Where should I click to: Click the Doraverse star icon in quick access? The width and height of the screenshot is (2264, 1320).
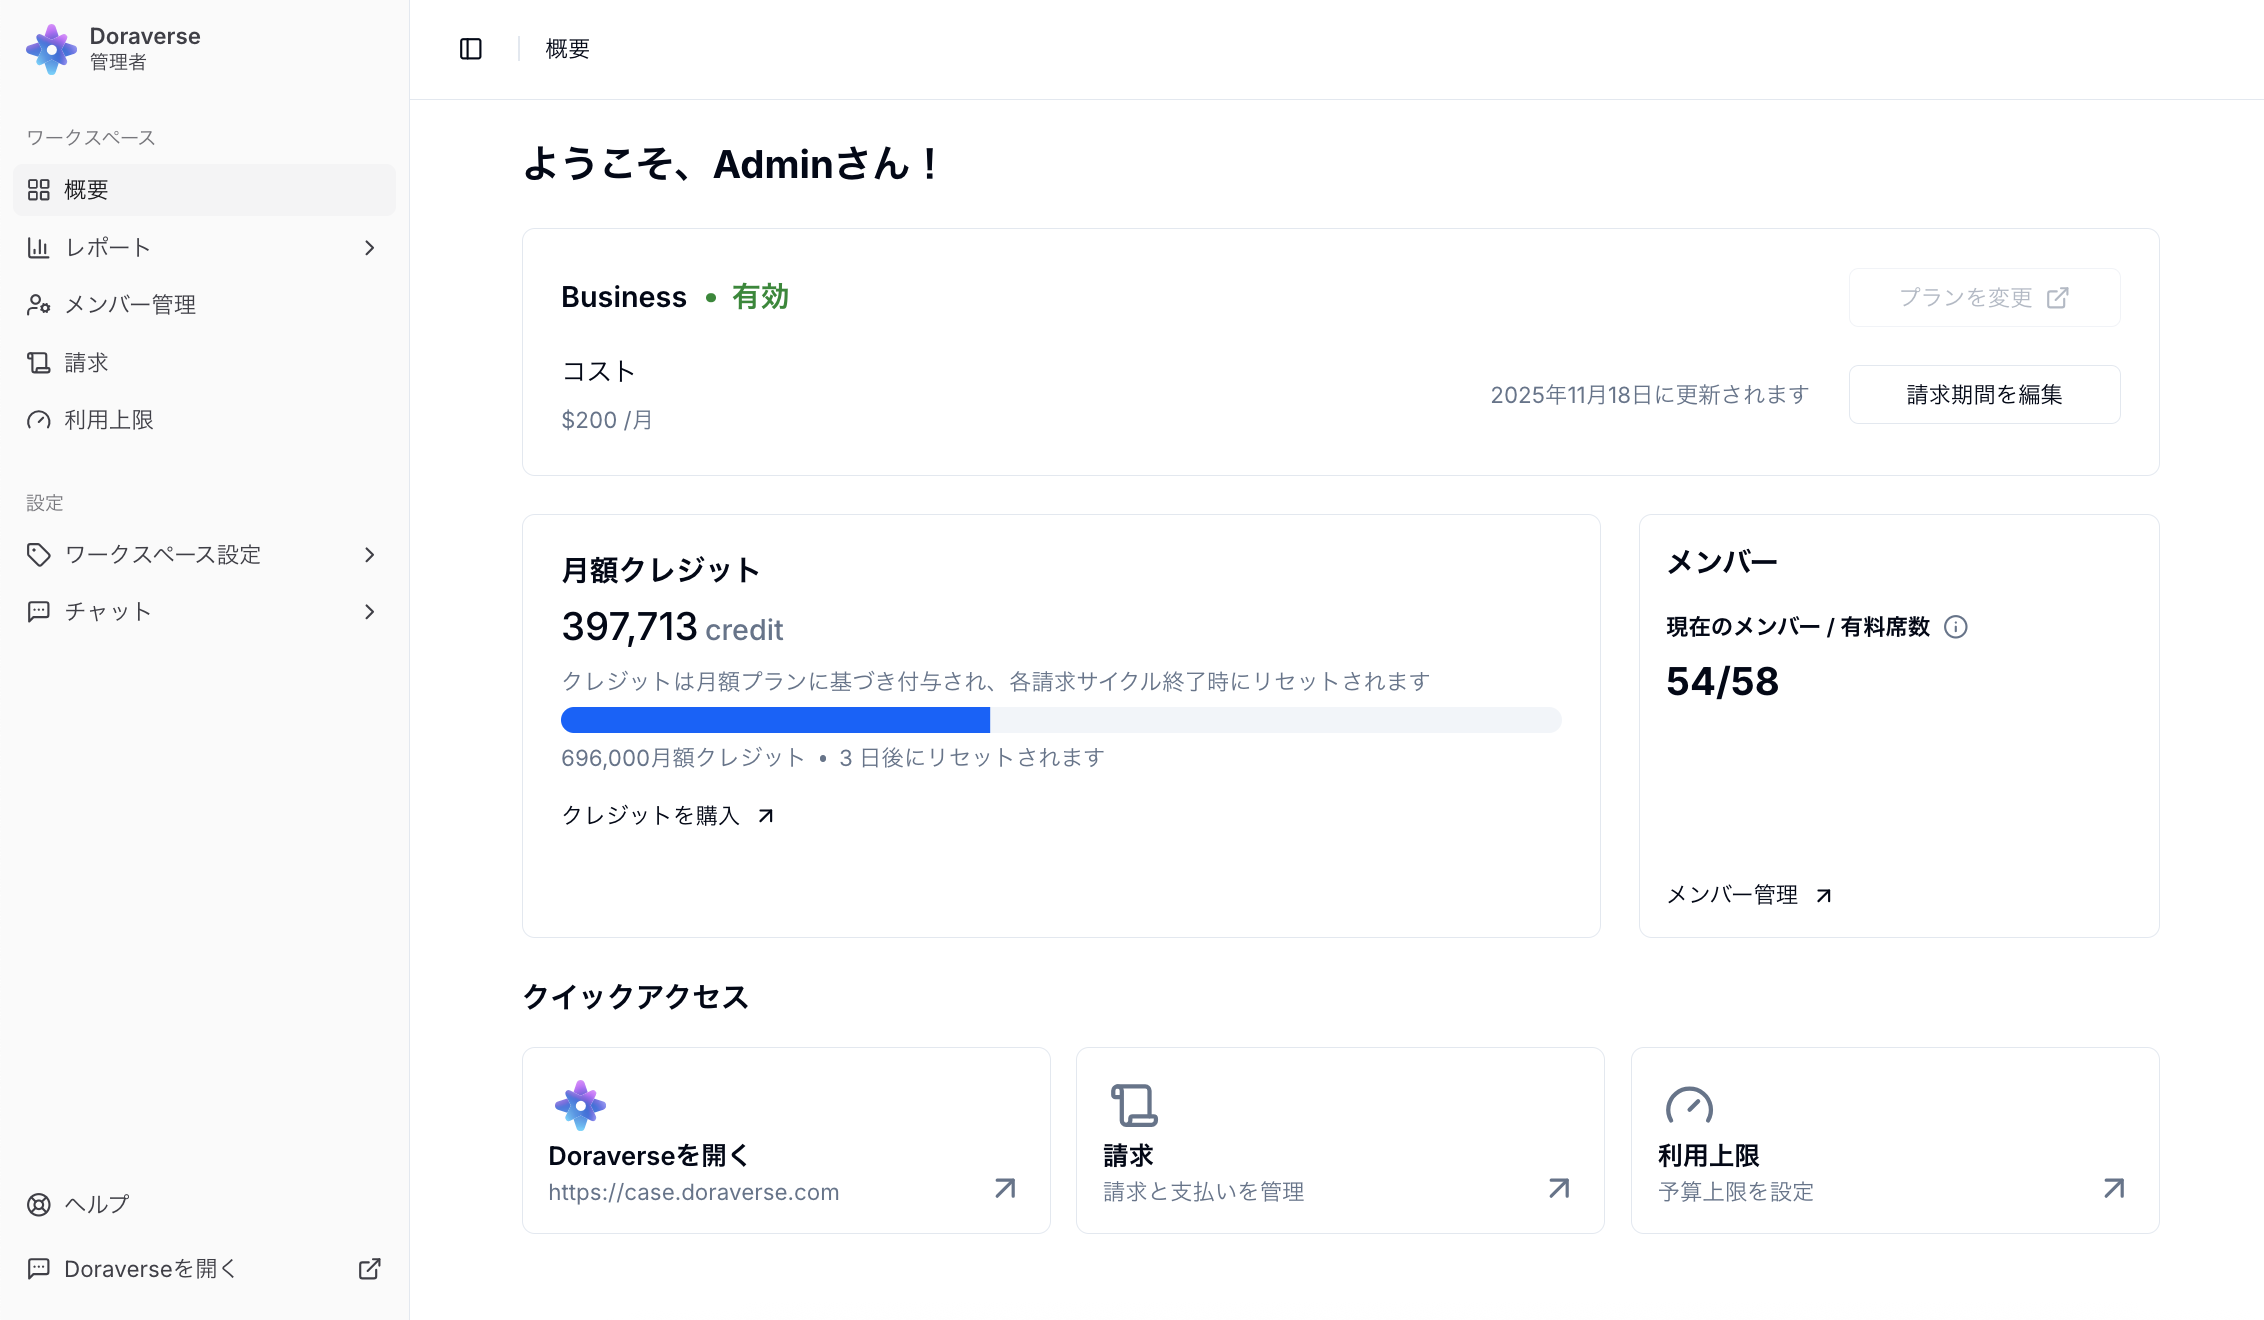pos(580,1105)
